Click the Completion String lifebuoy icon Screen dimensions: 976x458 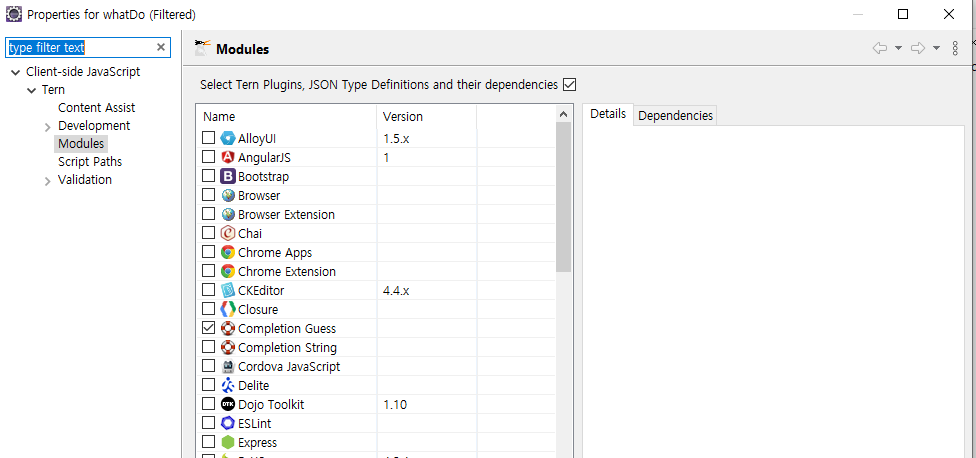pos(228,347)
